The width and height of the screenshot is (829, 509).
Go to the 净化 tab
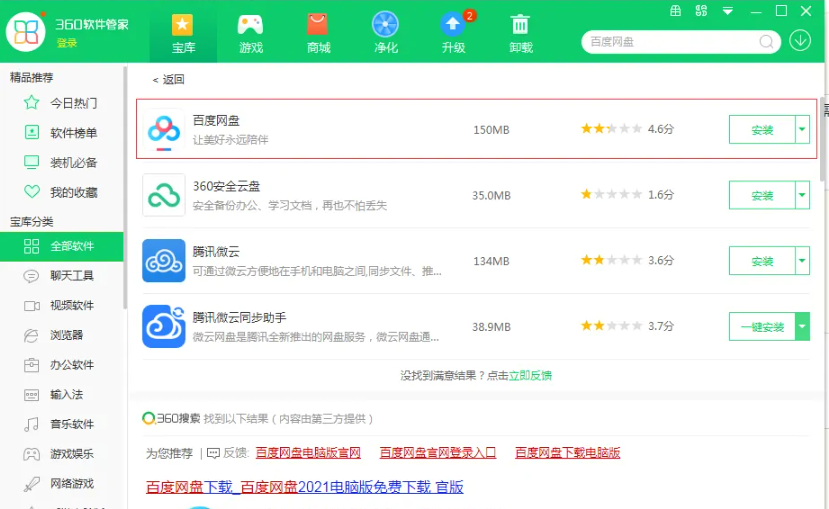[x=385, y=34]
